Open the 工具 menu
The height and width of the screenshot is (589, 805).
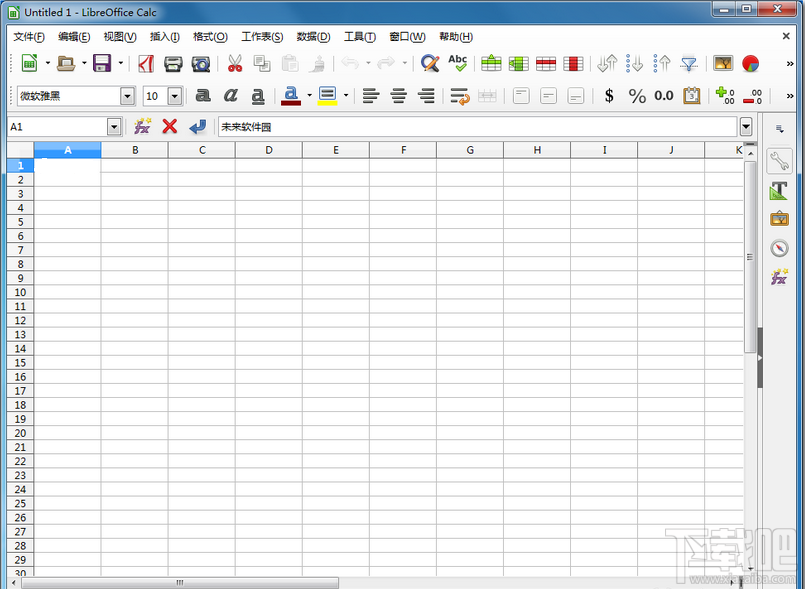(357, 37)
